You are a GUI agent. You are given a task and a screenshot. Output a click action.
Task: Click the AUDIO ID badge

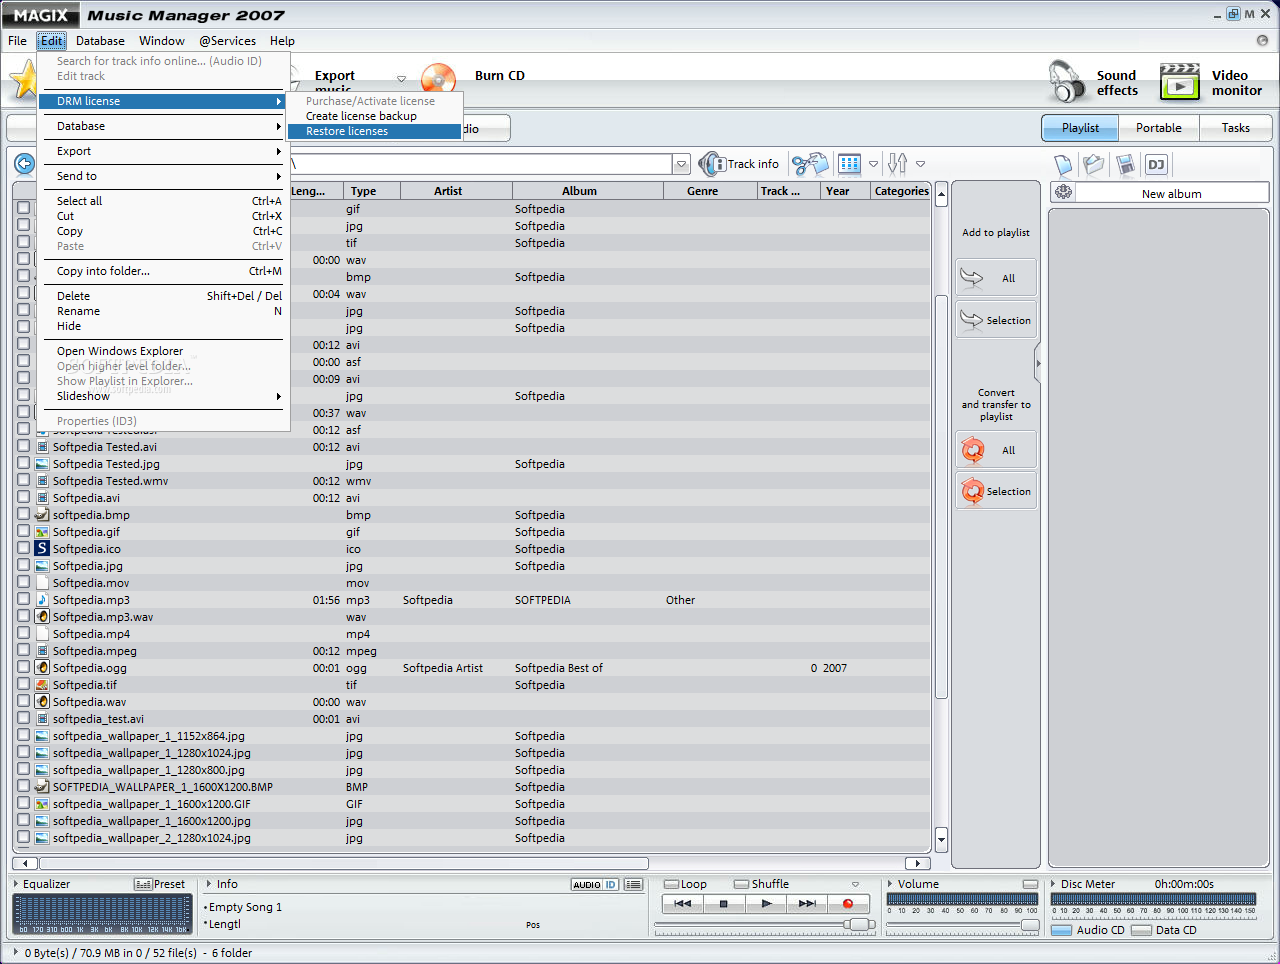595,885
